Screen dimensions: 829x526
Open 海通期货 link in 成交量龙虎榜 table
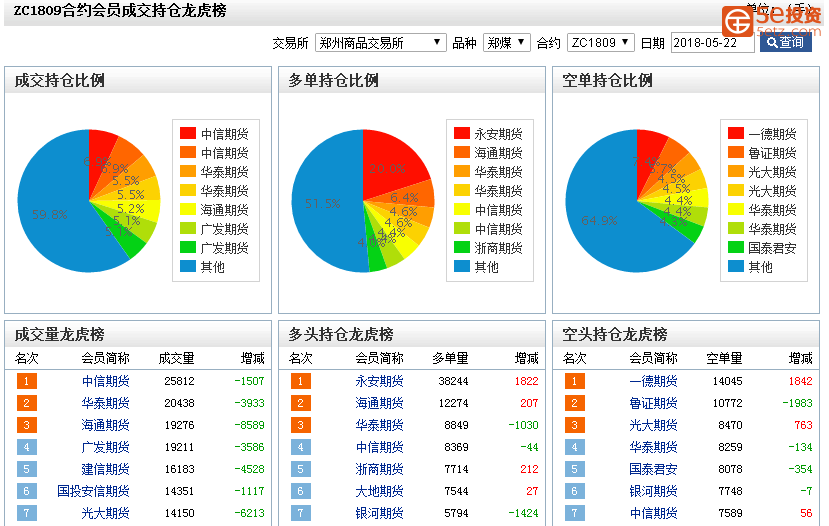106,425
